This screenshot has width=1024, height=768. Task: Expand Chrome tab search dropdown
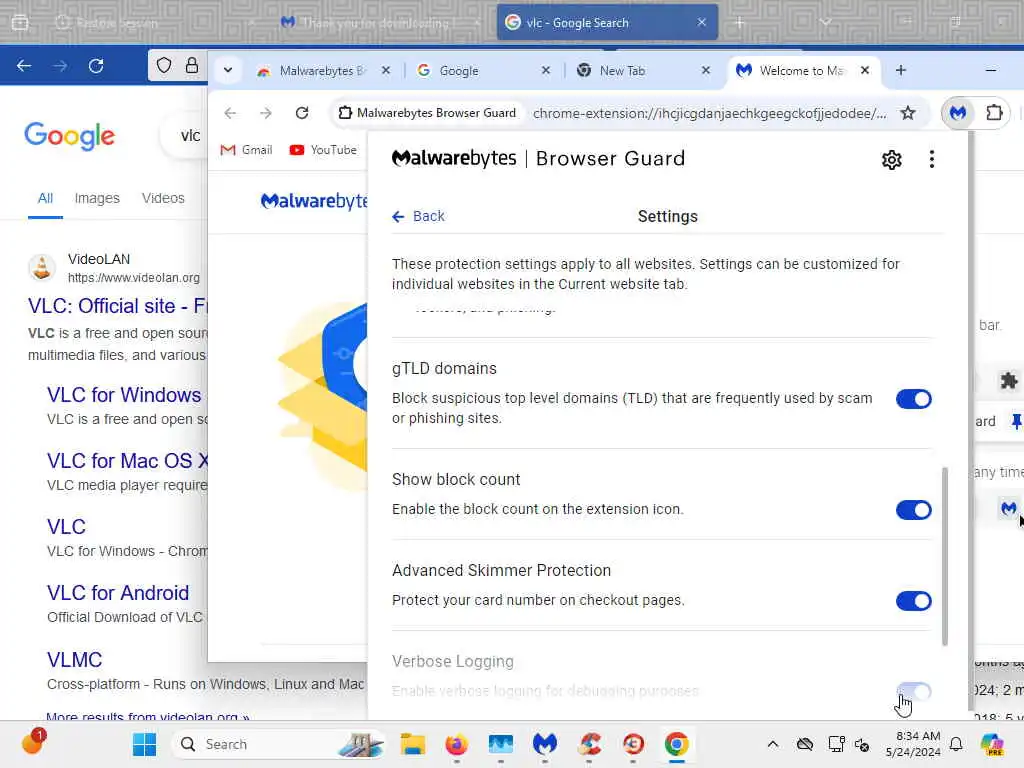tap(228, 70)
